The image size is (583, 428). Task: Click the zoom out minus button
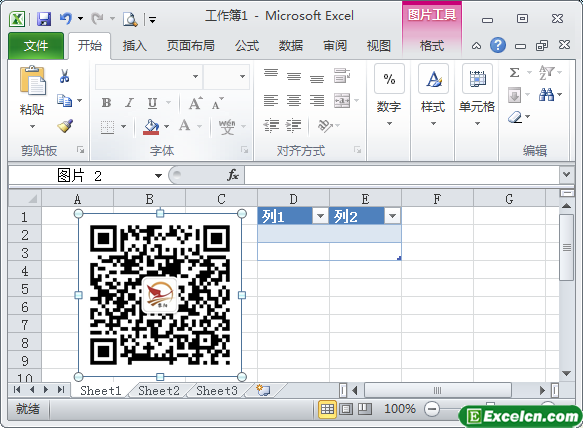[432, 409]
